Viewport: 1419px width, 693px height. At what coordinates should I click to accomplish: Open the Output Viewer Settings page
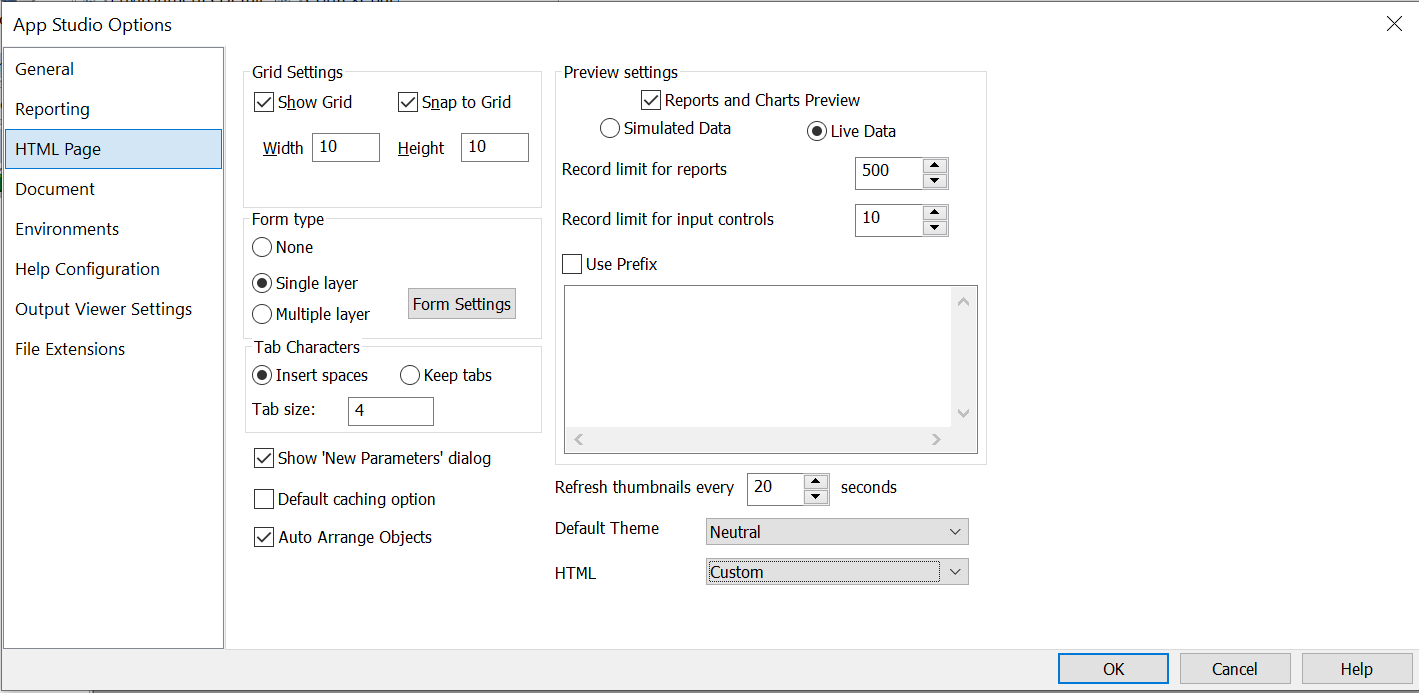103,309
